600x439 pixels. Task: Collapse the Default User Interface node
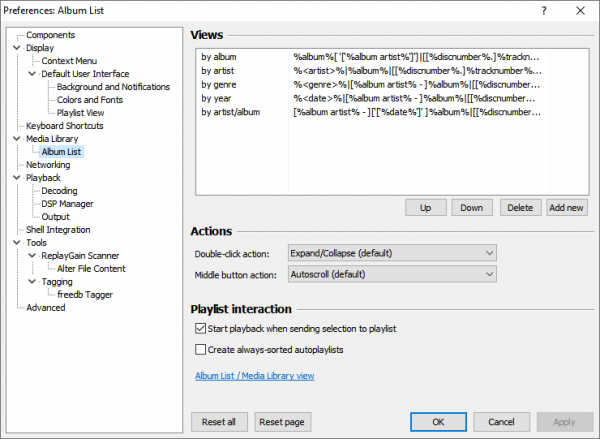[31, 74]
